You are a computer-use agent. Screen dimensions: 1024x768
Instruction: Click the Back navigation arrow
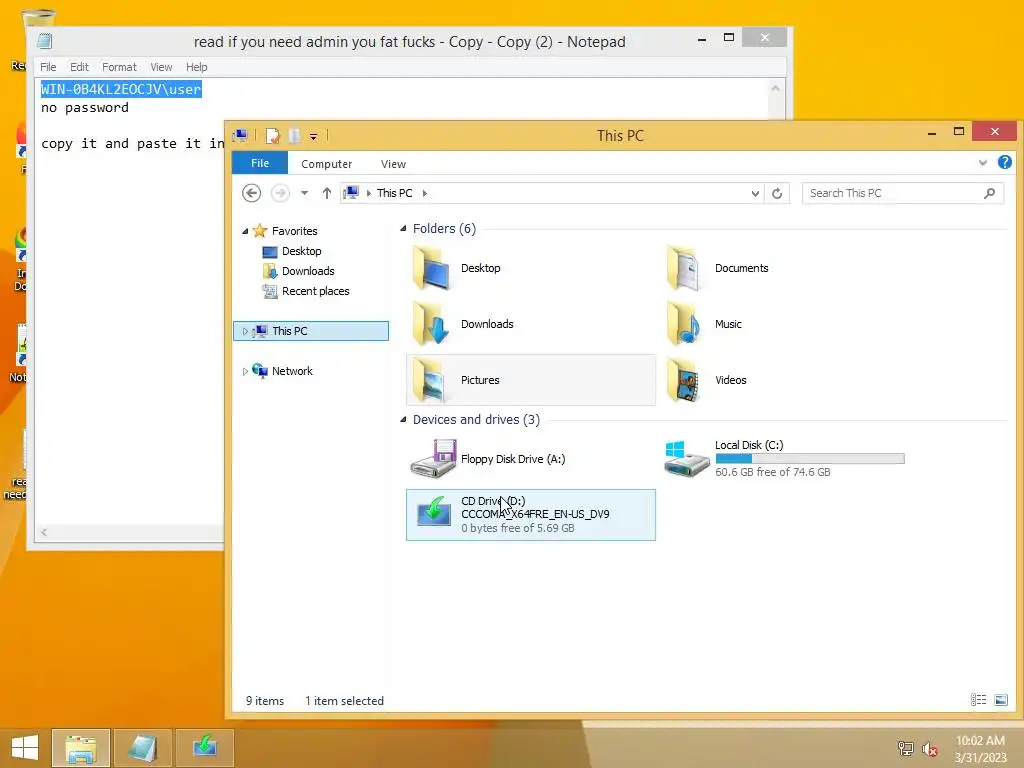pyautogui.click(x=251, y=193)
